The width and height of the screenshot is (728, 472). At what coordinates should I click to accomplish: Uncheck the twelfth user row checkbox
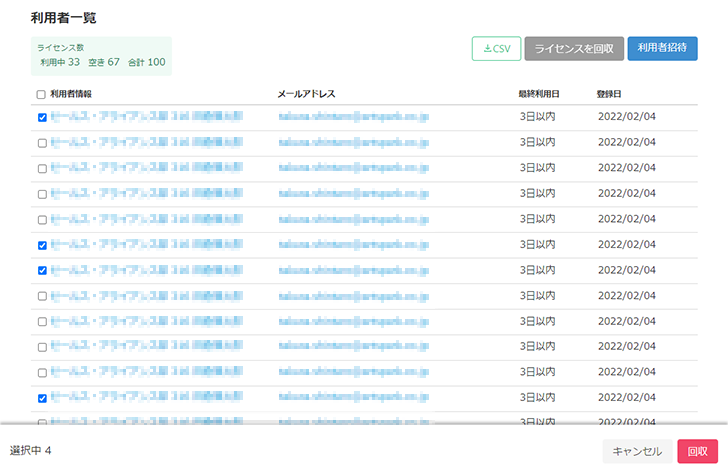point(41,398)
